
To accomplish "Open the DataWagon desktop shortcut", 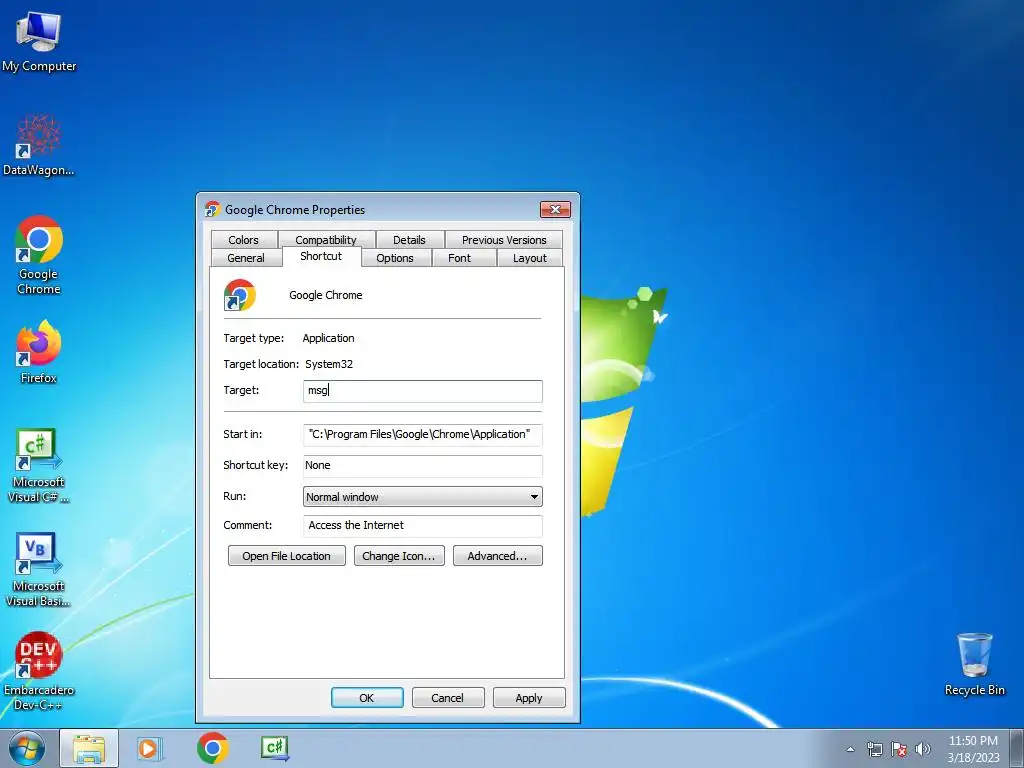I will 39,145.
